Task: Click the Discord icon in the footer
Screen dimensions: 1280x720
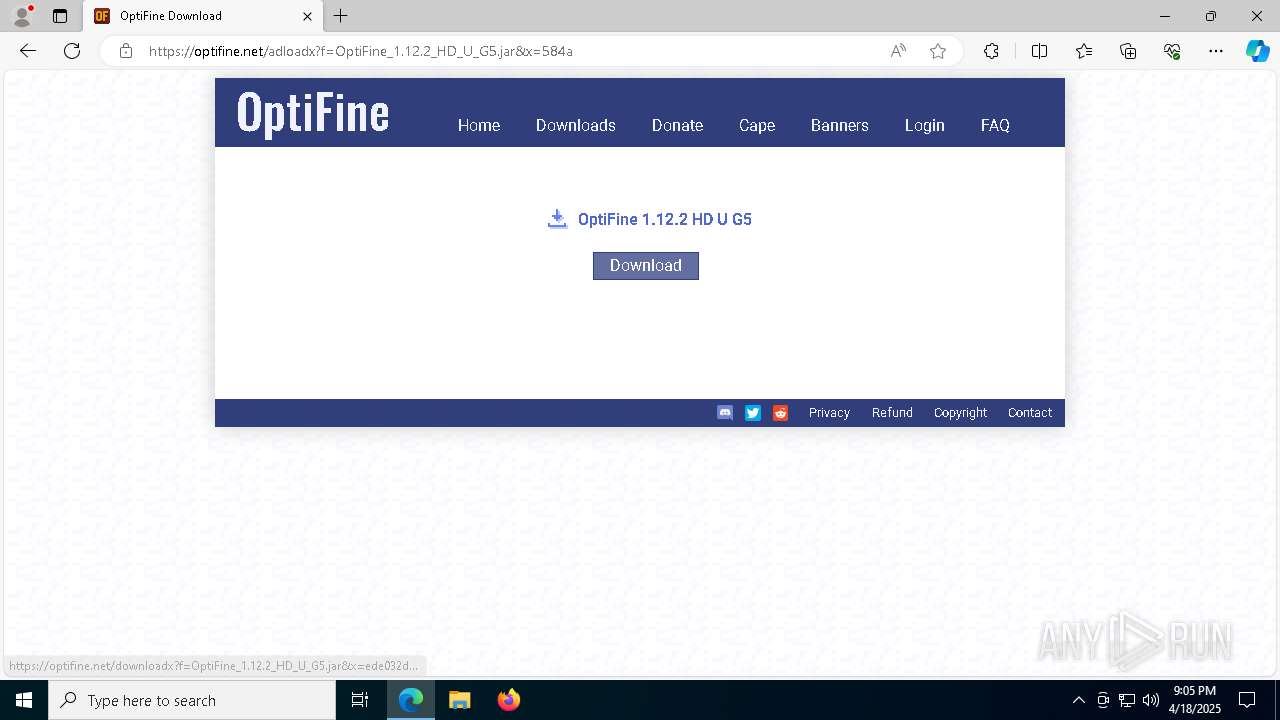Action: click(725, 413)
